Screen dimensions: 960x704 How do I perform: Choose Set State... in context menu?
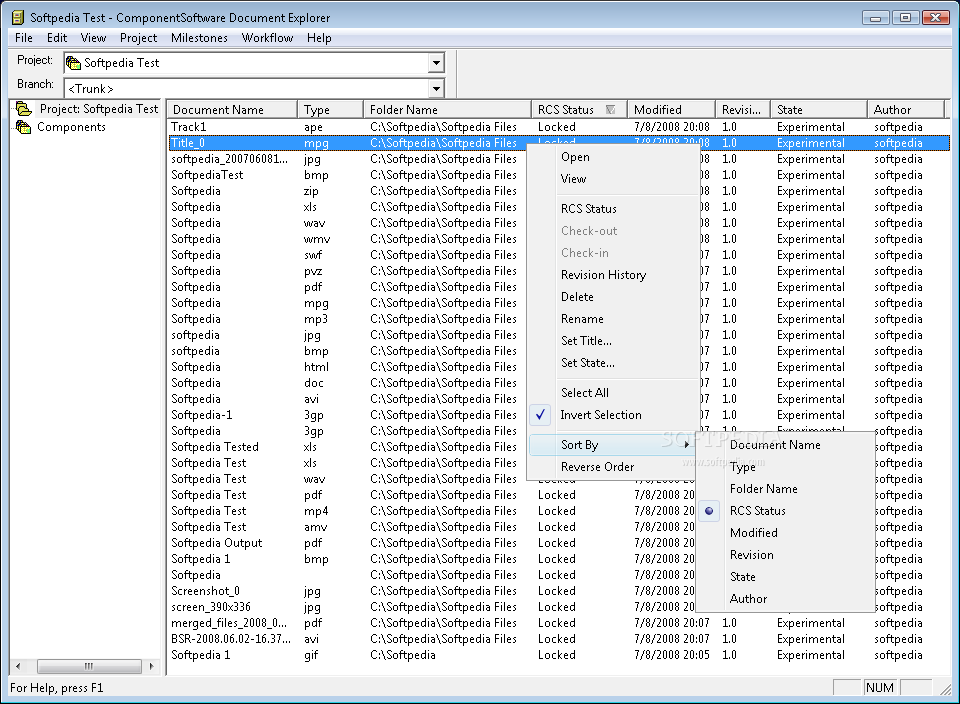(x=612, y=363)
